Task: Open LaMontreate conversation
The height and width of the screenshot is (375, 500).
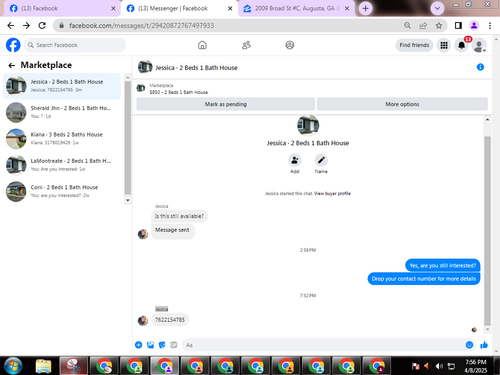Action: (62, 165)
